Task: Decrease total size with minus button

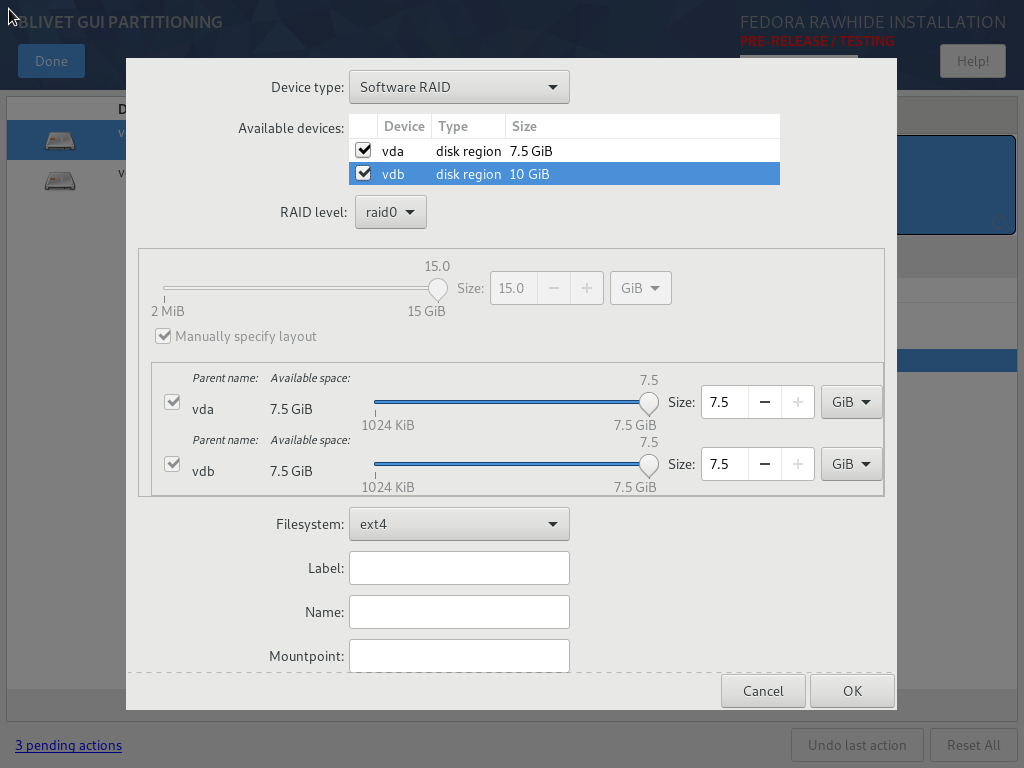Action: 554,288
